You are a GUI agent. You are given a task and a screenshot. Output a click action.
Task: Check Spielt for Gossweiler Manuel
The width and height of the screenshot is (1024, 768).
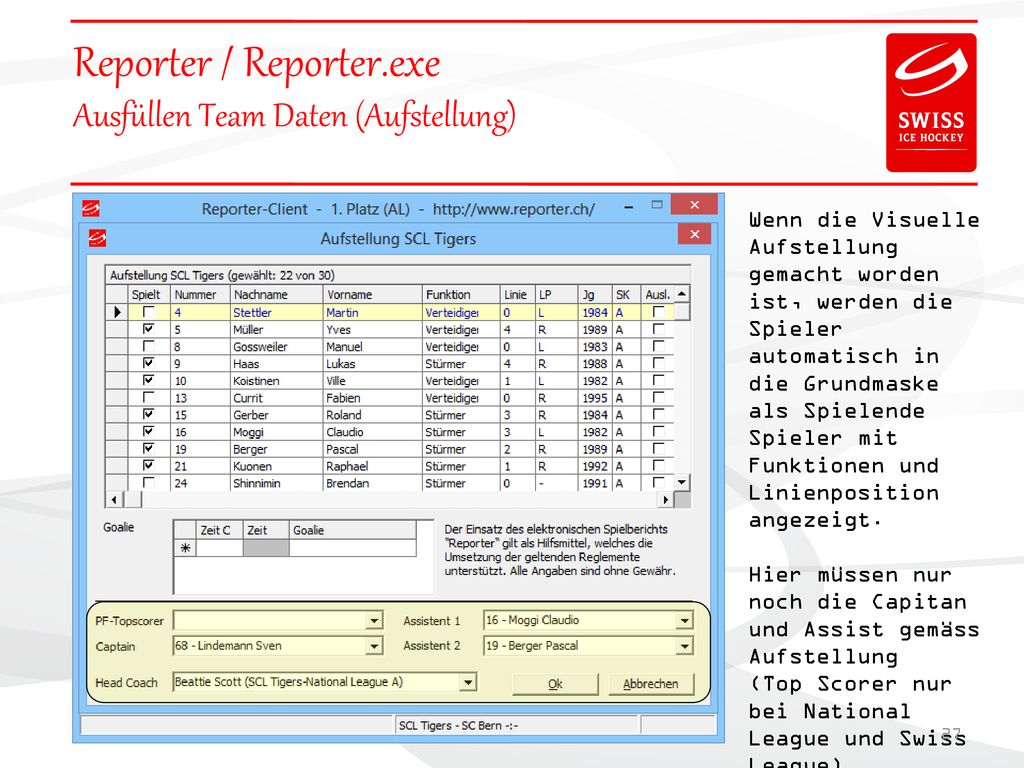coord(149,345)
